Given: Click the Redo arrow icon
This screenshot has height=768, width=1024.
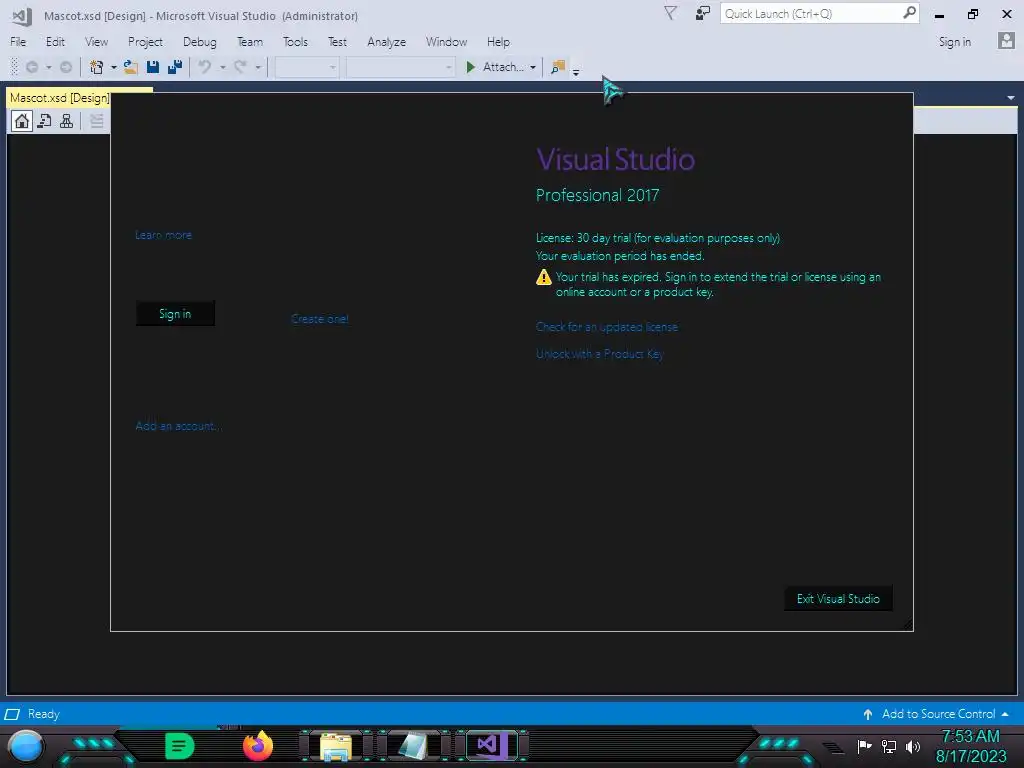Looking at the screenshot, I should tap(240, 67).
